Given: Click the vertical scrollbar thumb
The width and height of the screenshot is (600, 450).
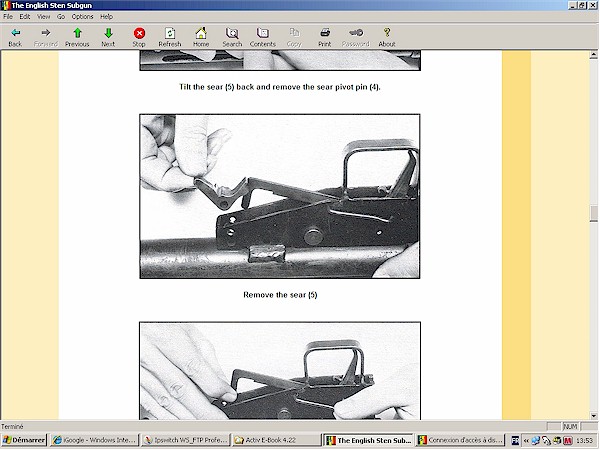Looking at the screenshot, I should click(x=593, y=214).
